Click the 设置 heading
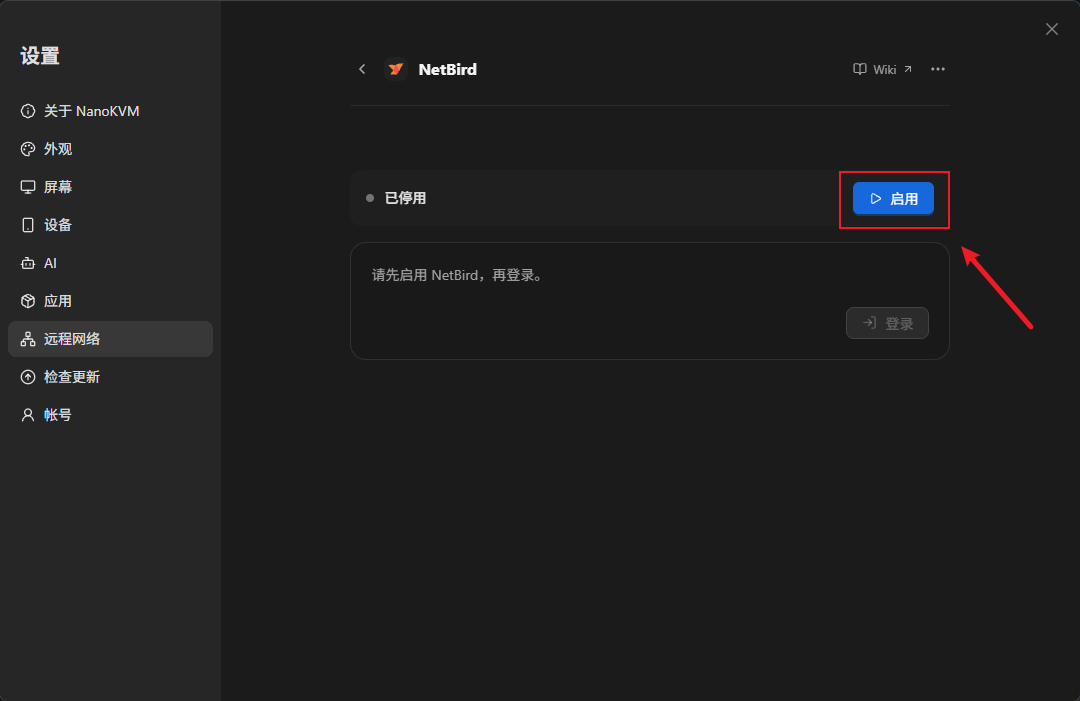The height and width of the screenshot is (701, 1080). coord(40,56)
